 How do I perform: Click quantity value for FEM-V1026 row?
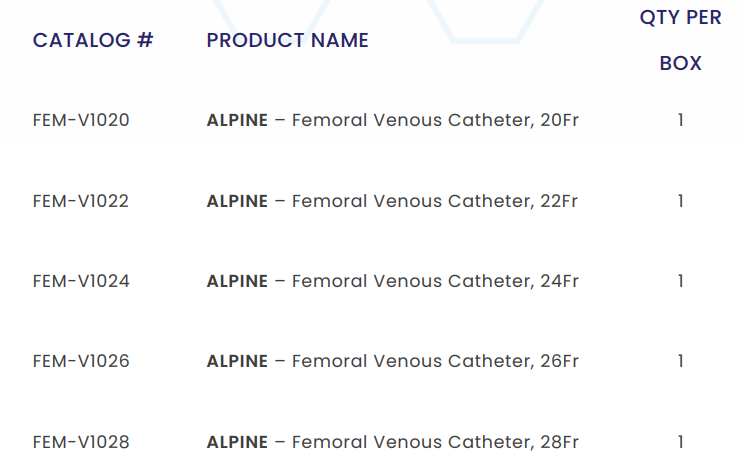point(681,361)
